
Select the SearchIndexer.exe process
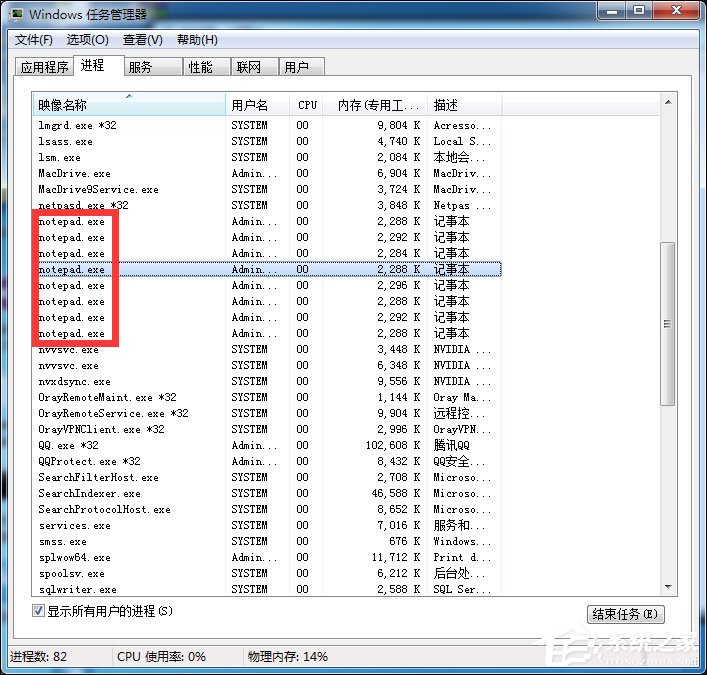click(267, 494)
